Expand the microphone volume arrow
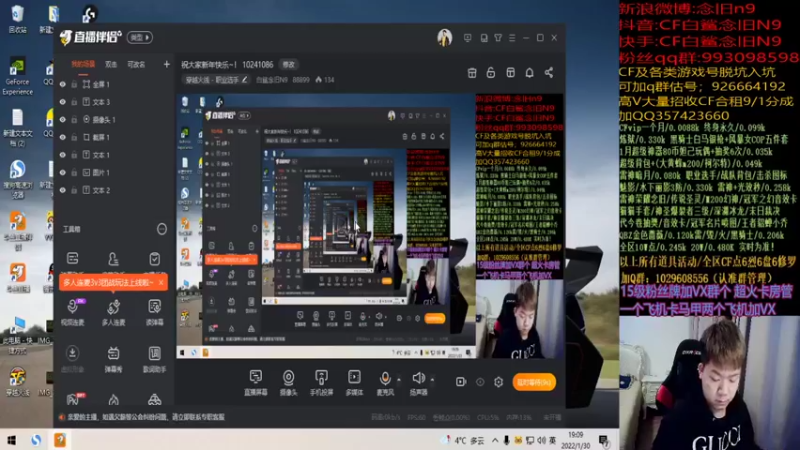Viewport: 800px width, 450px height. pyautogui.click(x=399, y=379)
